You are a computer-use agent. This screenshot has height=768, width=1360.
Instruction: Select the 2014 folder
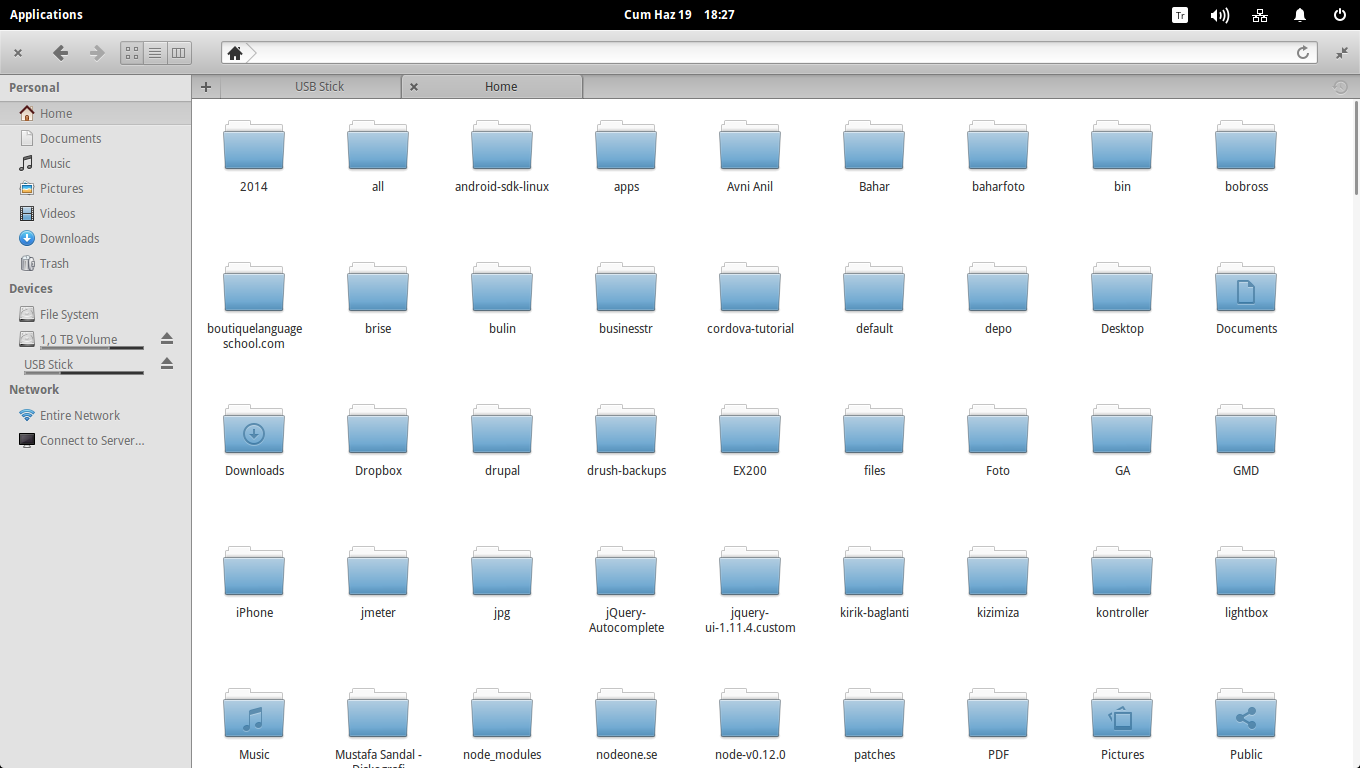[x=254, y=156]
